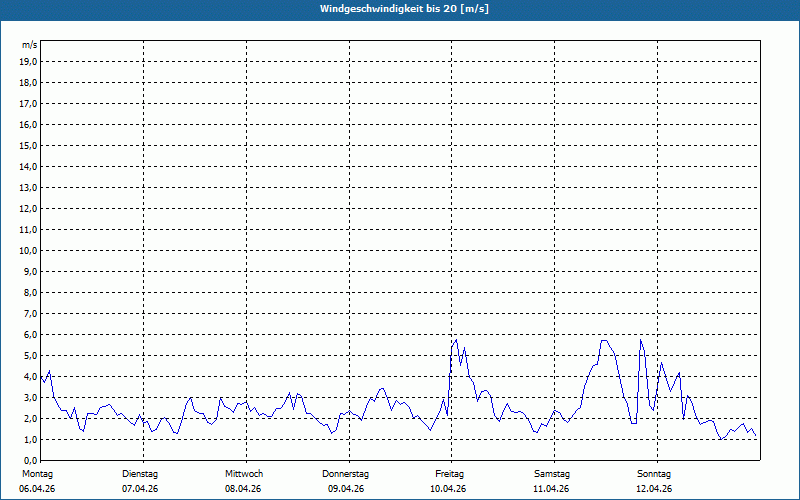Select the 13,0 y-axis label
Screen dimensions: 800x500
tap(28, 187)
